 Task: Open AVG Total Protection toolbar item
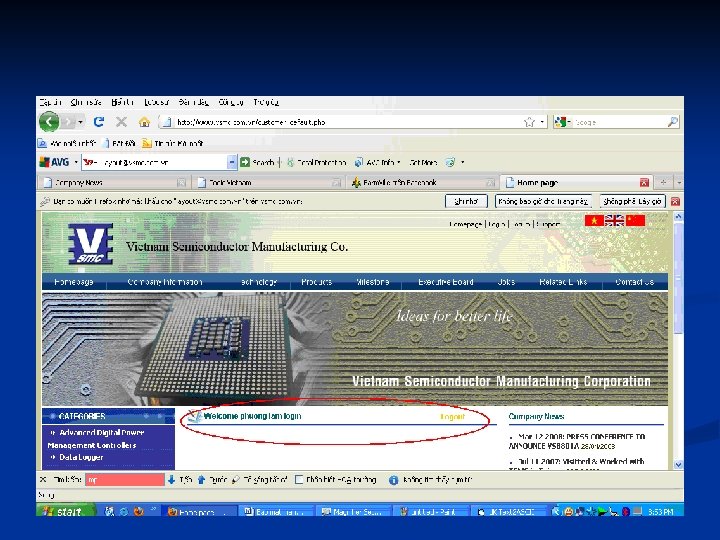[x=317, y=162]
